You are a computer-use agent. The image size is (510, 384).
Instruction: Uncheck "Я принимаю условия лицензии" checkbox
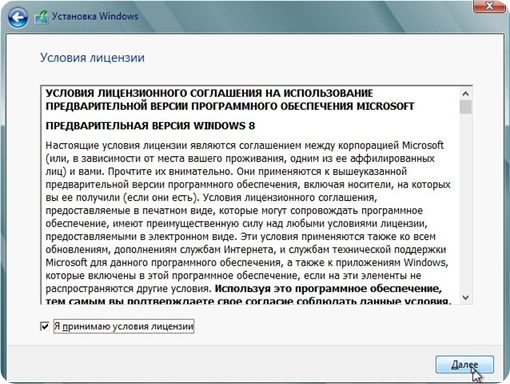pos(44,326)
